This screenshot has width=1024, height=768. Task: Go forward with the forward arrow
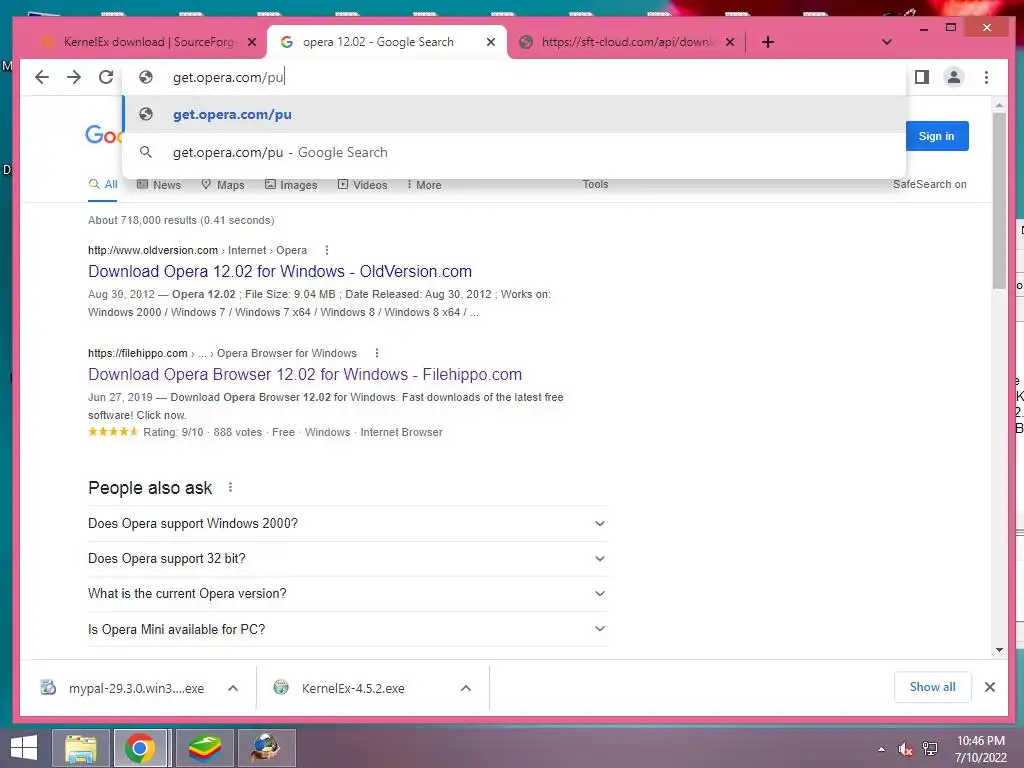tap(74, 77)
